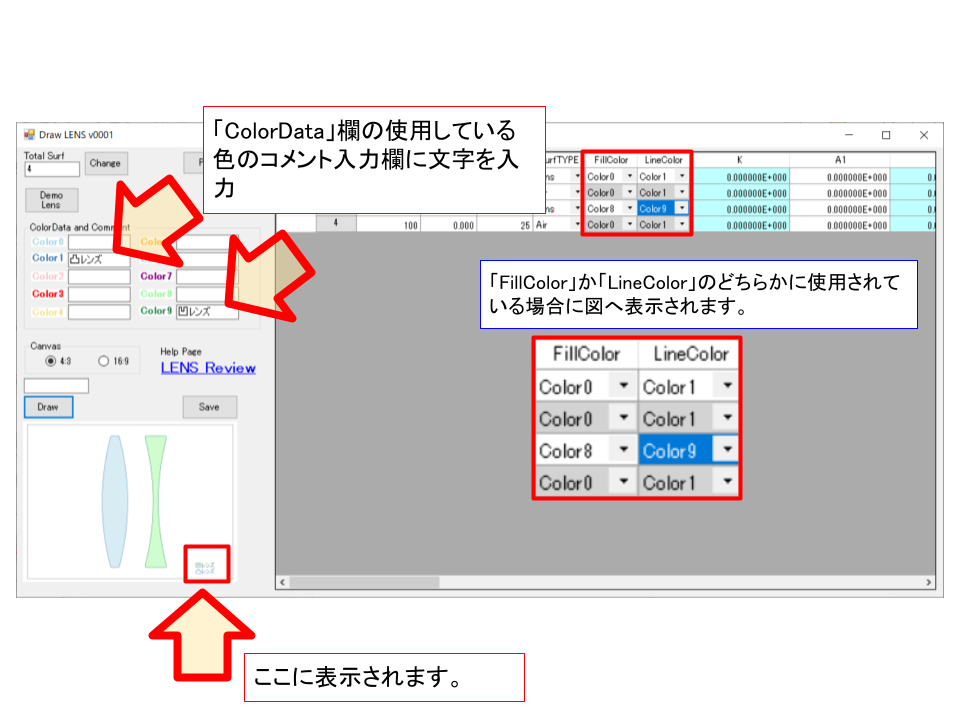The width and height of the screenshot is (960, 720).
Task: Open LineColor dropdown in grid's first row
Action: pyautogui.click(x=682, y=176)
